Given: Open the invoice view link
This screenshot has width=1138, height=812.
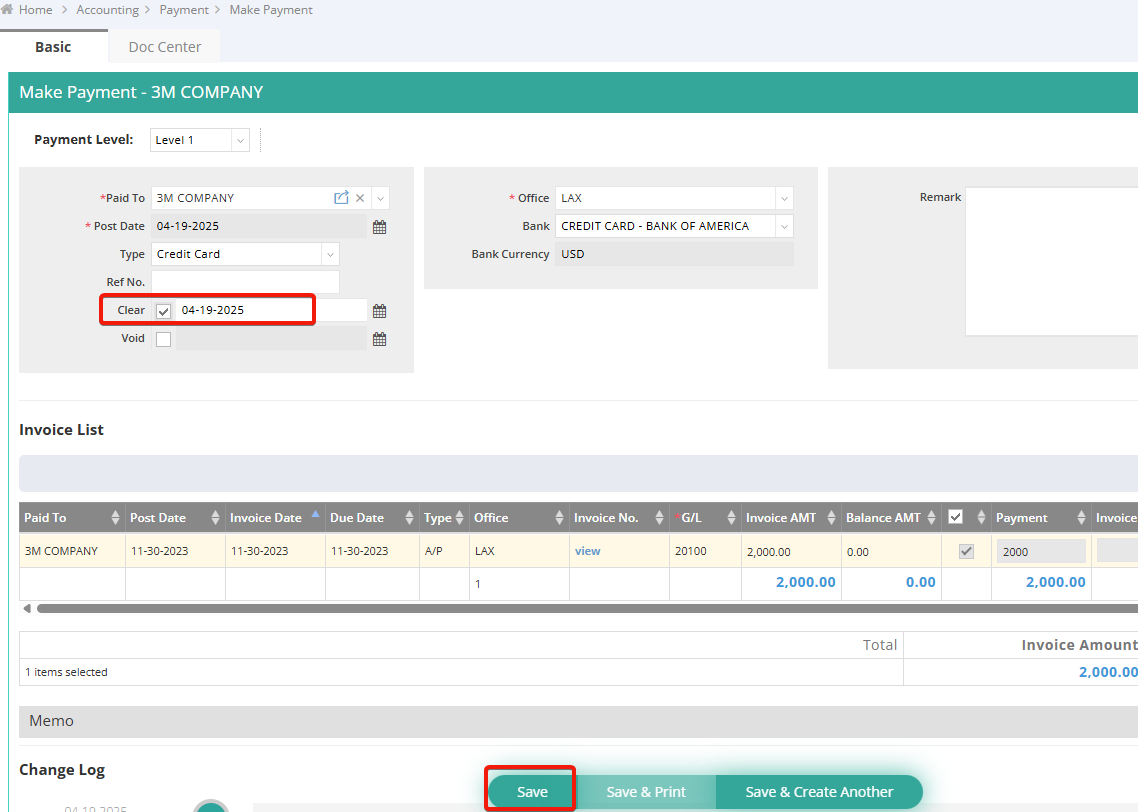Looking at the screenshot, I should (588, 551).
